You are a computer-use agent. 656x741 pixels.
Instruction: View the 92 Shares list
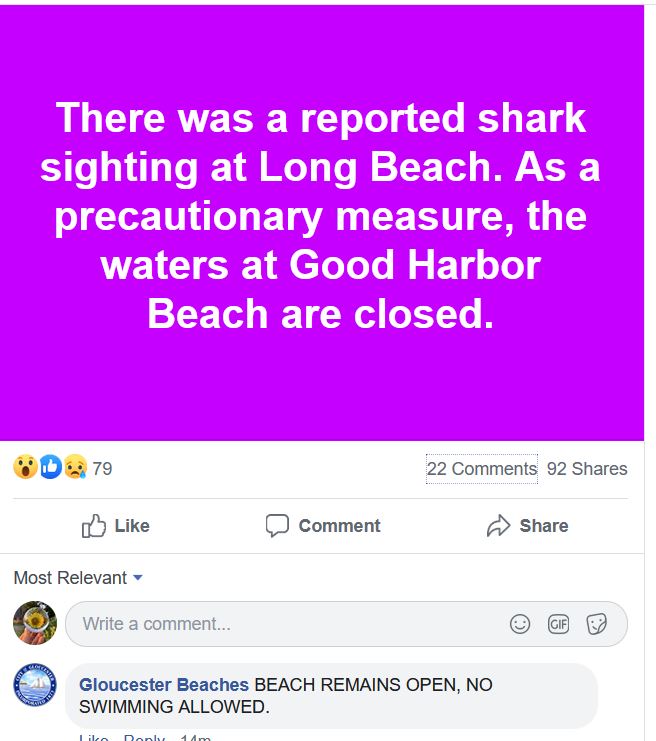(x=587, y=469)
